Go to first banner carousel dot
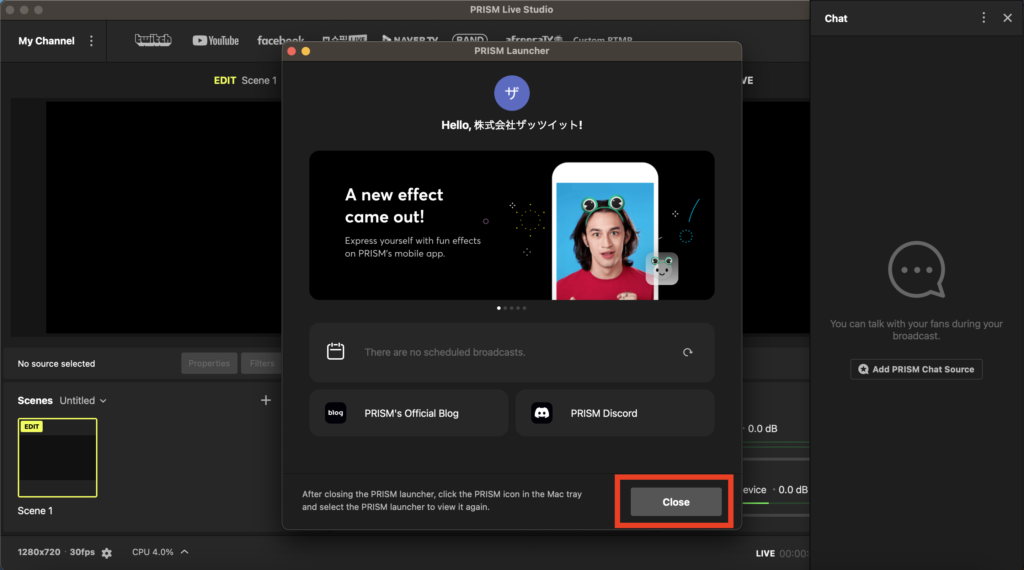Viewport: 1024px width, 570px height. tap(499, 308)
